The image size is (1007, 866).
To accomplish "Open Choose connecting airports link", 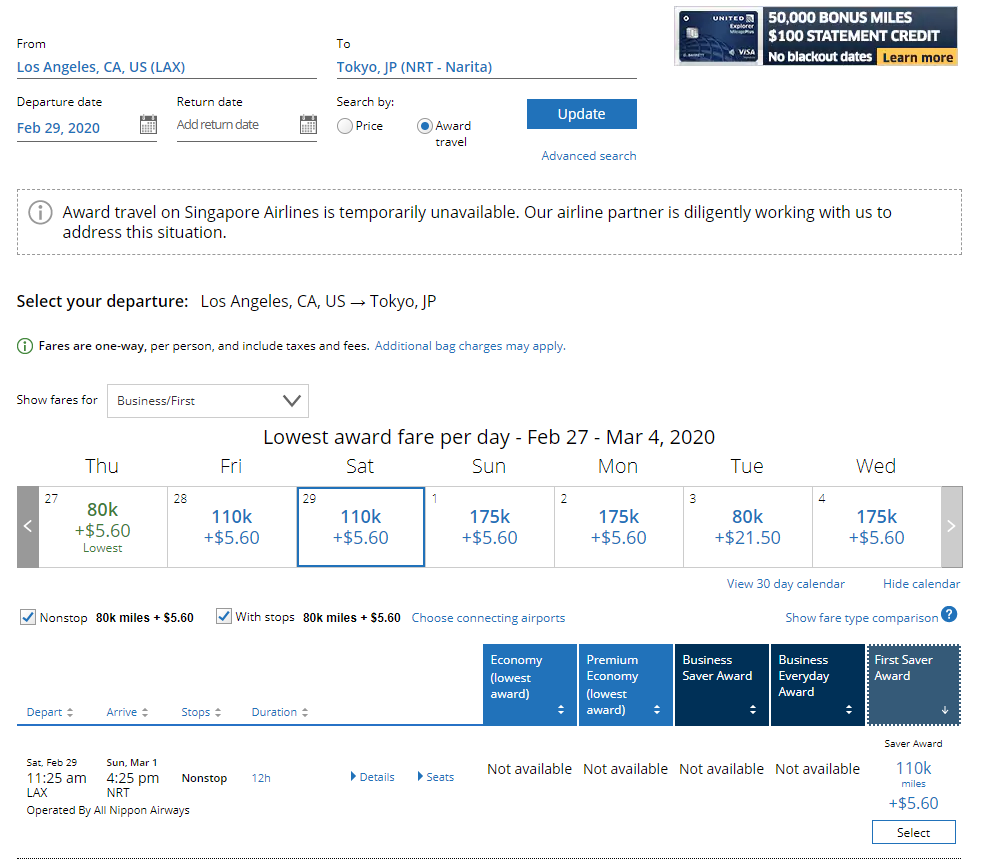I will click(488, 618).
